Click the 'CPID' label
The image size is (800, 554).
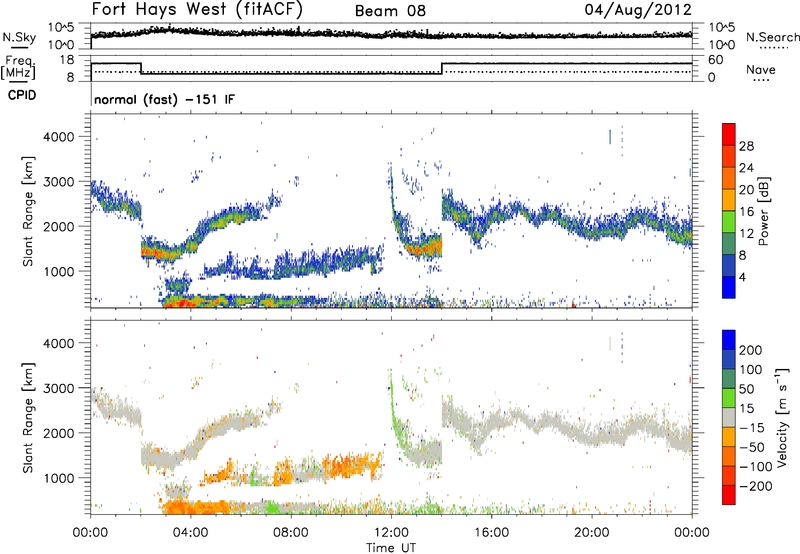coord(22,95)
